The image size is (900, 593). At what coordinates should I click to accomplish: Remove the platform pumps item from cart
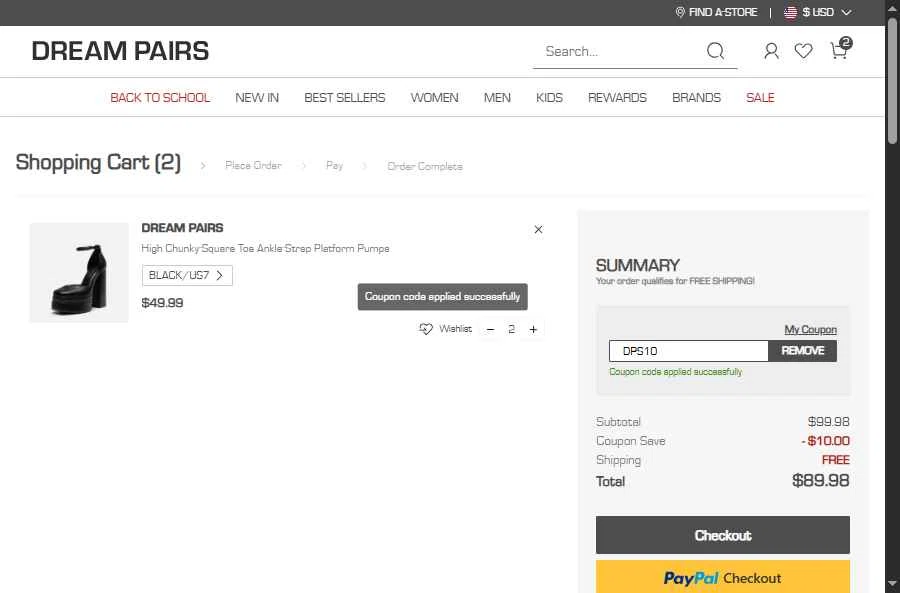pyautogui.click(x=538, y=230)
